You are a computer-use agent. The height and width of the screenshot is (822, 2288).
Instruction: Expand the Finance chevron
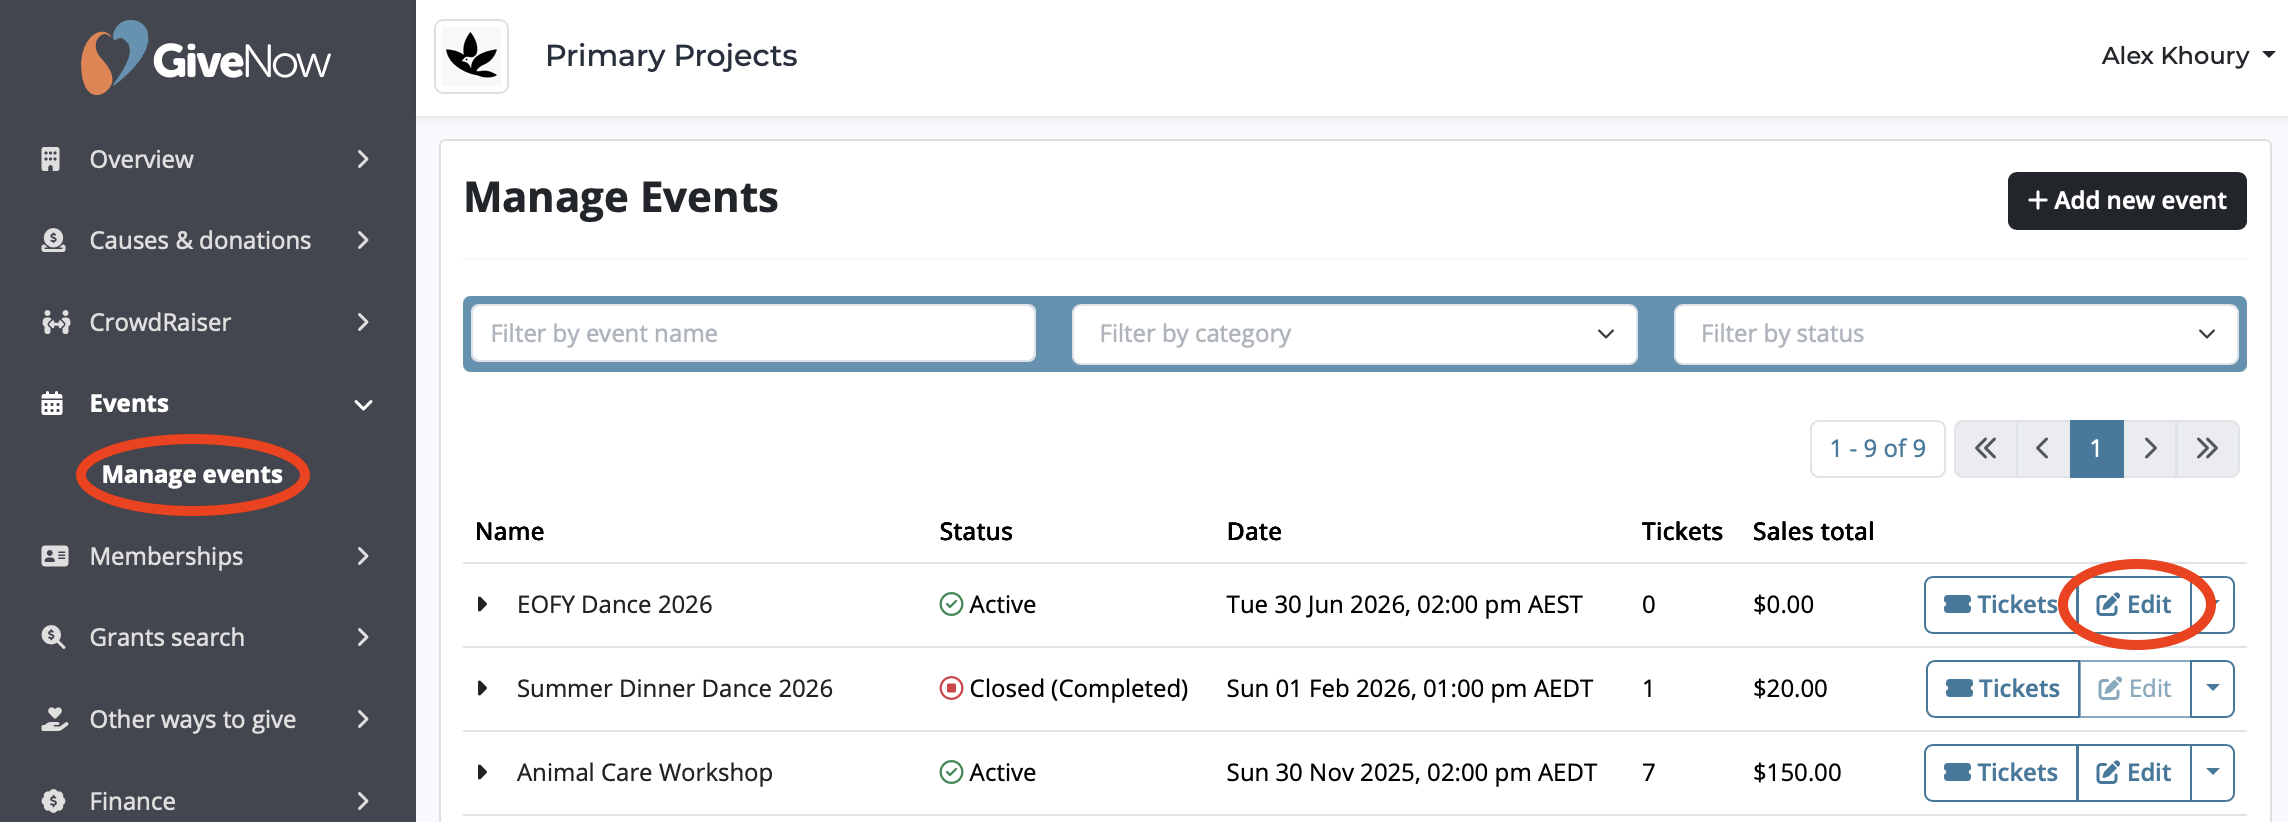click(363, 801)
